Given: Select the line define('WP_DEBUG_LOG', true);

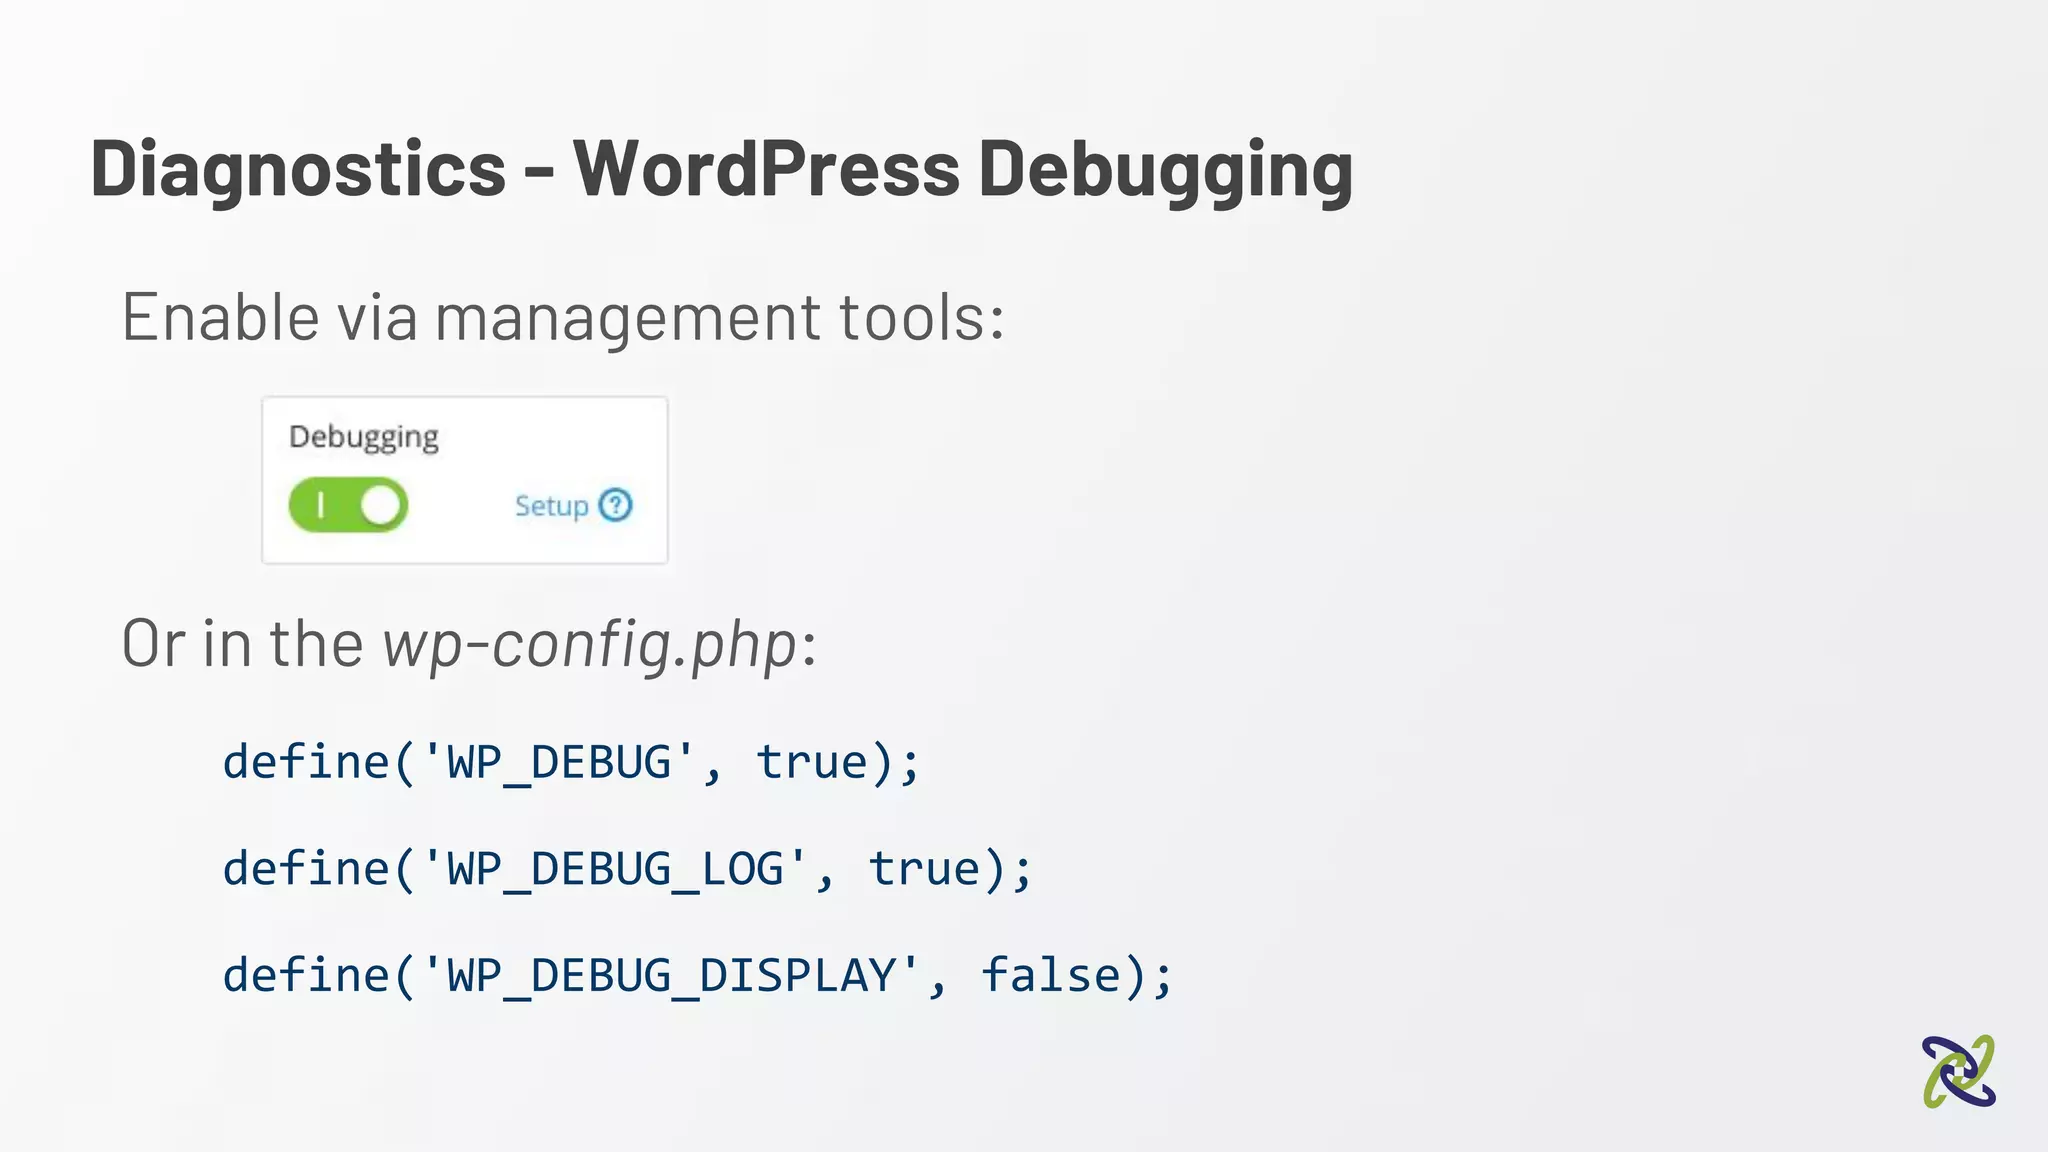Looking at the screenshot, I should pyautogui.click(x=627, y=870).
